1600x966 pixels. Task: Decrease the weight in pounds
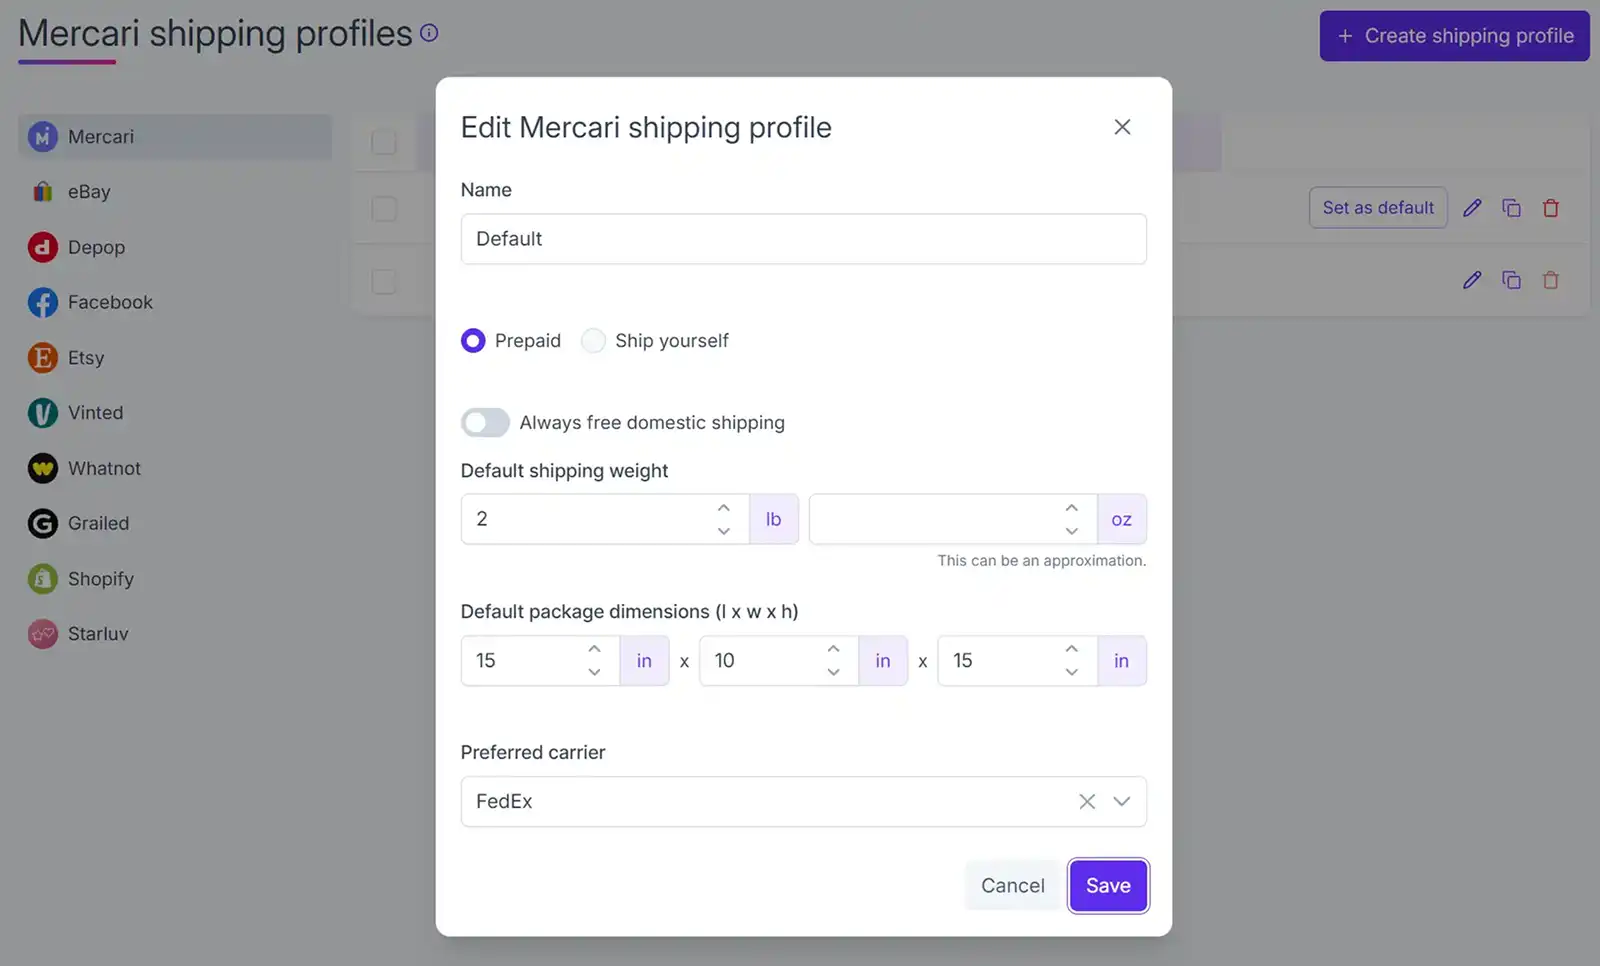(x=723, y=531)
